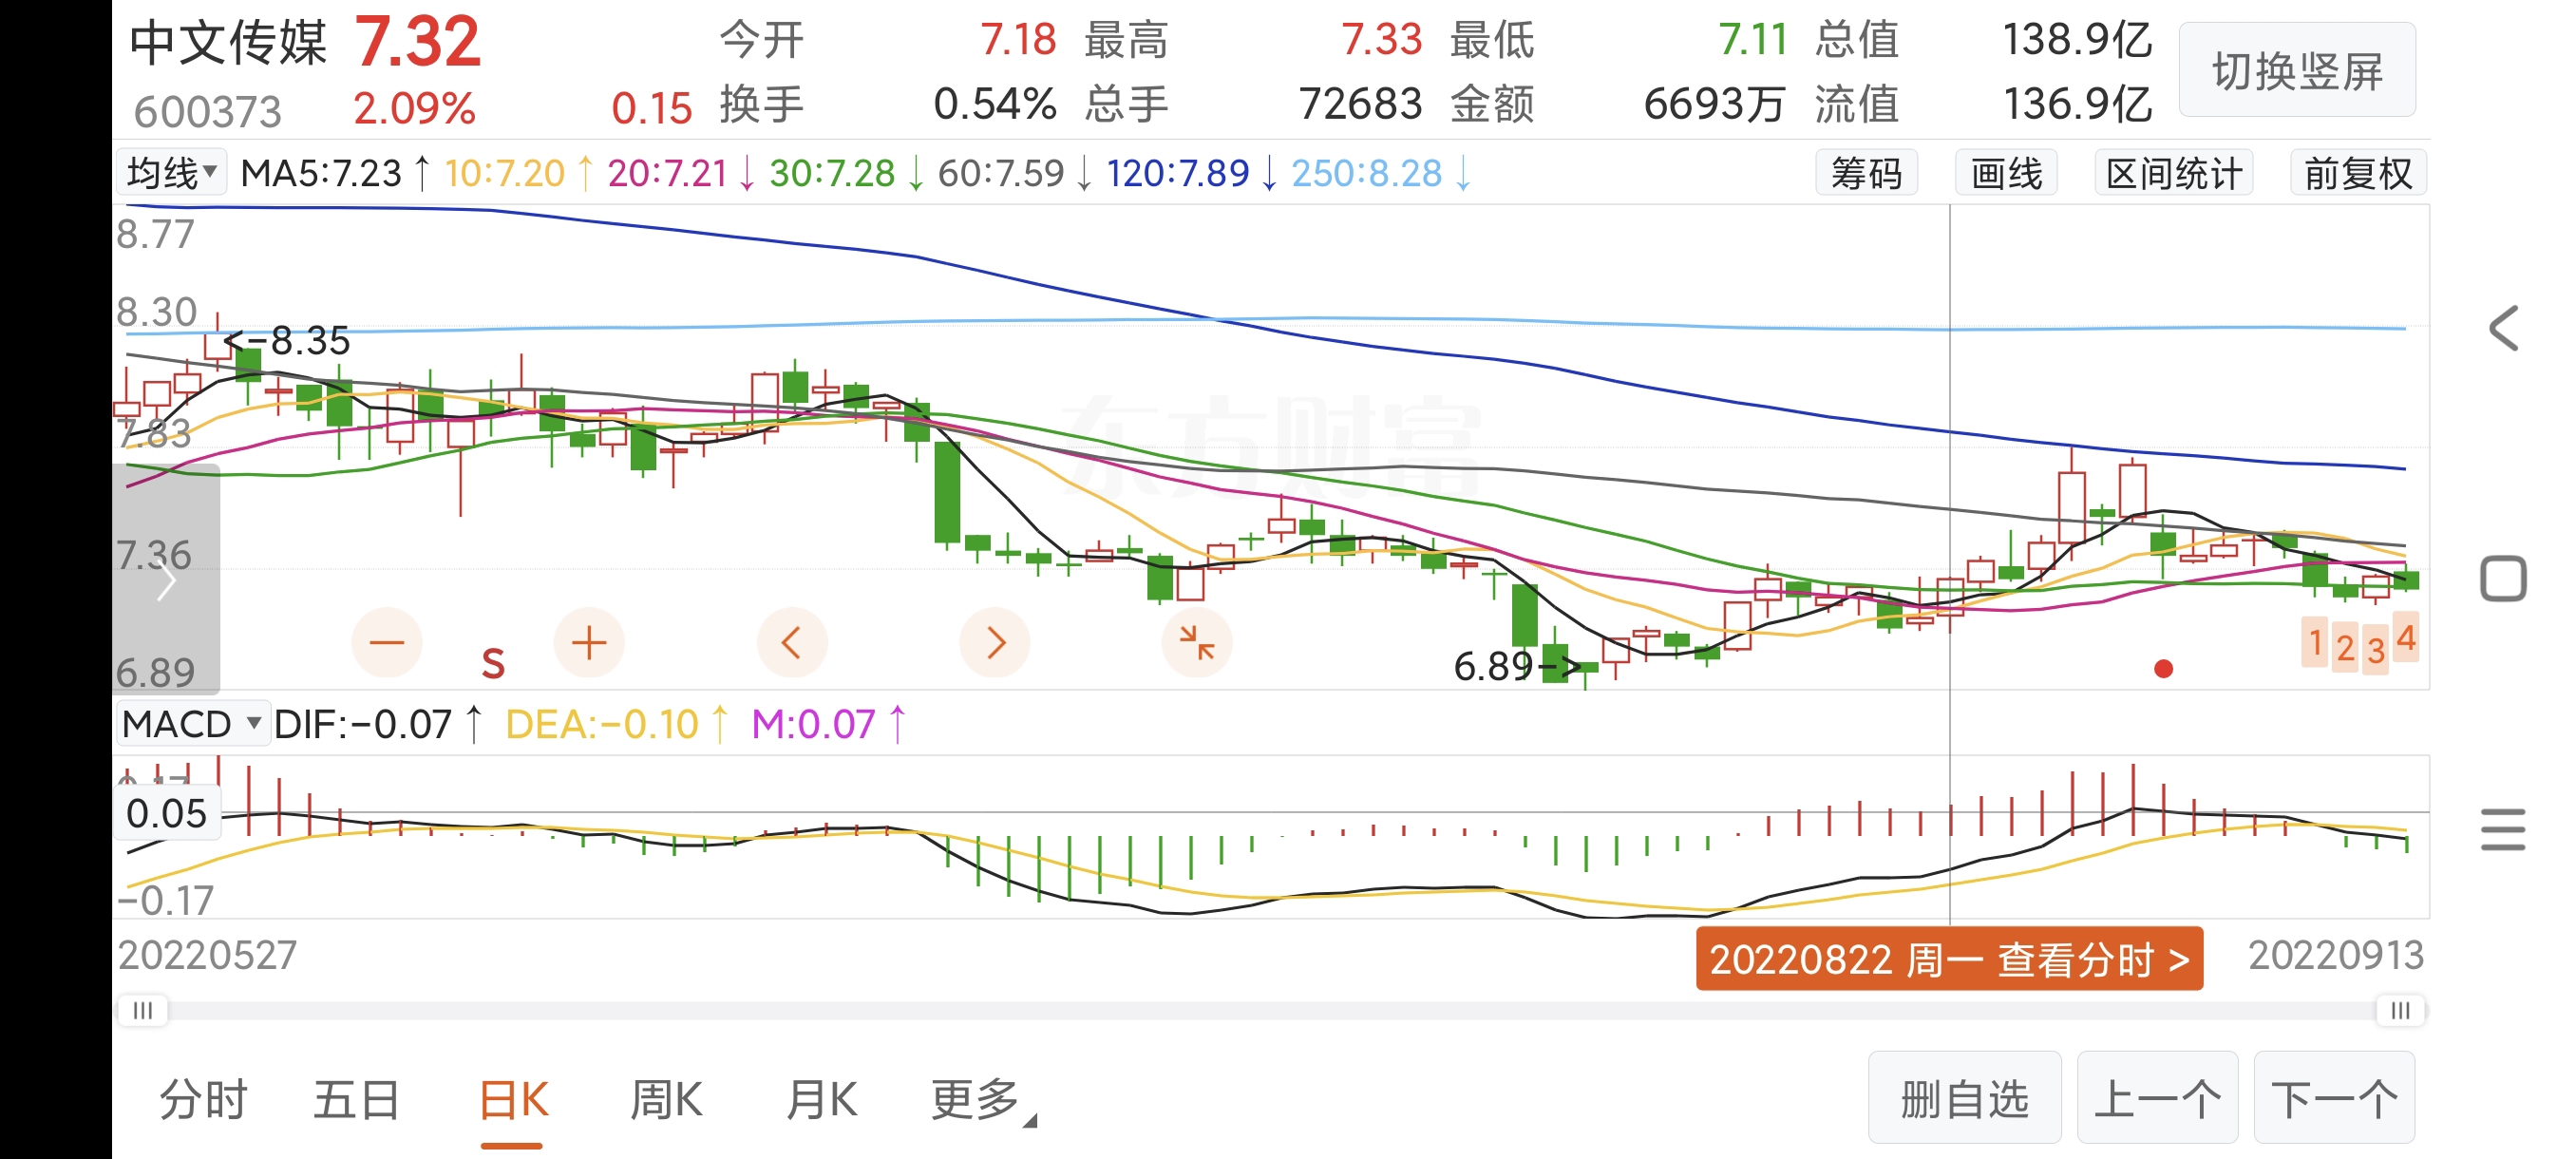Click 20220822 查看分时 link
2576x1159 pixels.
[1948, 959]
